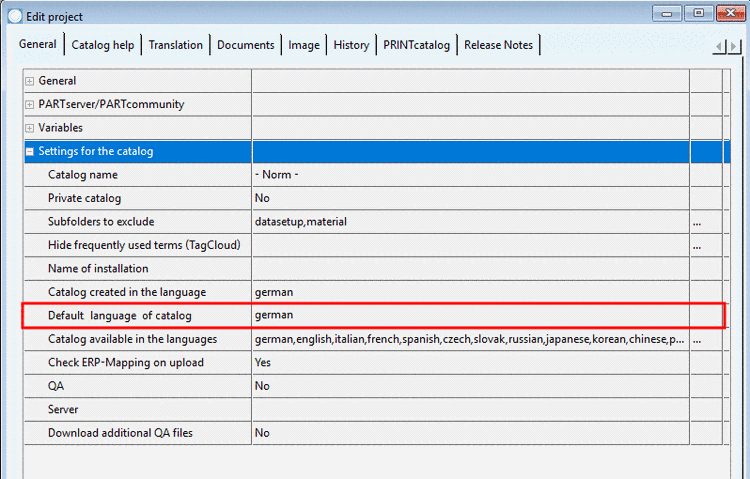
Task: Select Default language of catalog value 'german'
Action: [x=471, y=315]
